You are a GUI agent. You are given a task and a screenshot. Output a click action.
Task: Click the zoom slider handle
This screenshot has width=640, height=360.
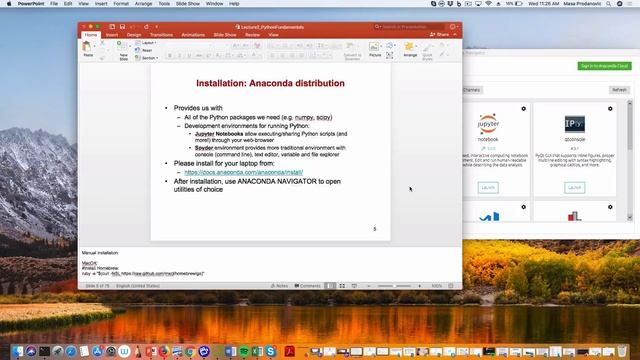(x=395, y=286)
